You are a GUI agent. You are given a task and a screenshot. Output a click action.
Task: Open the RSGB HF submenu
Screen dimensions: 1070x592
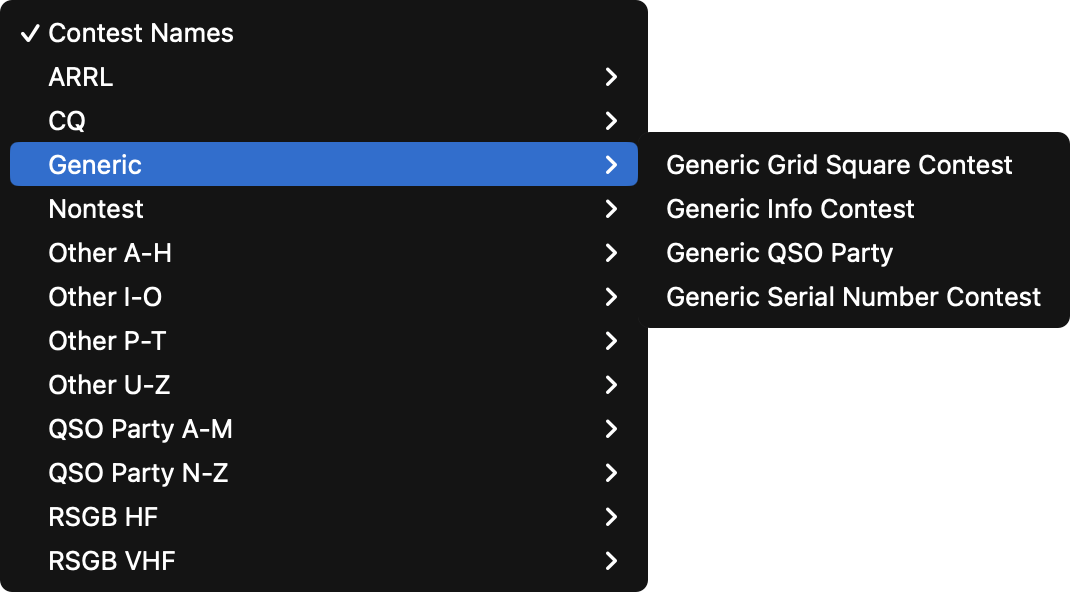(x=323, y=517)
